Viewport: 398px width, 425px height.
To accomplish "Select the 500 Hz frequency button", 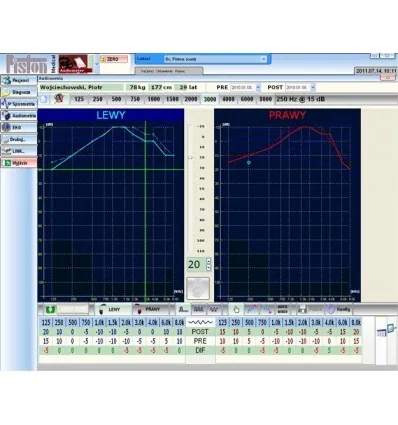I will click(x=116, y=99).
